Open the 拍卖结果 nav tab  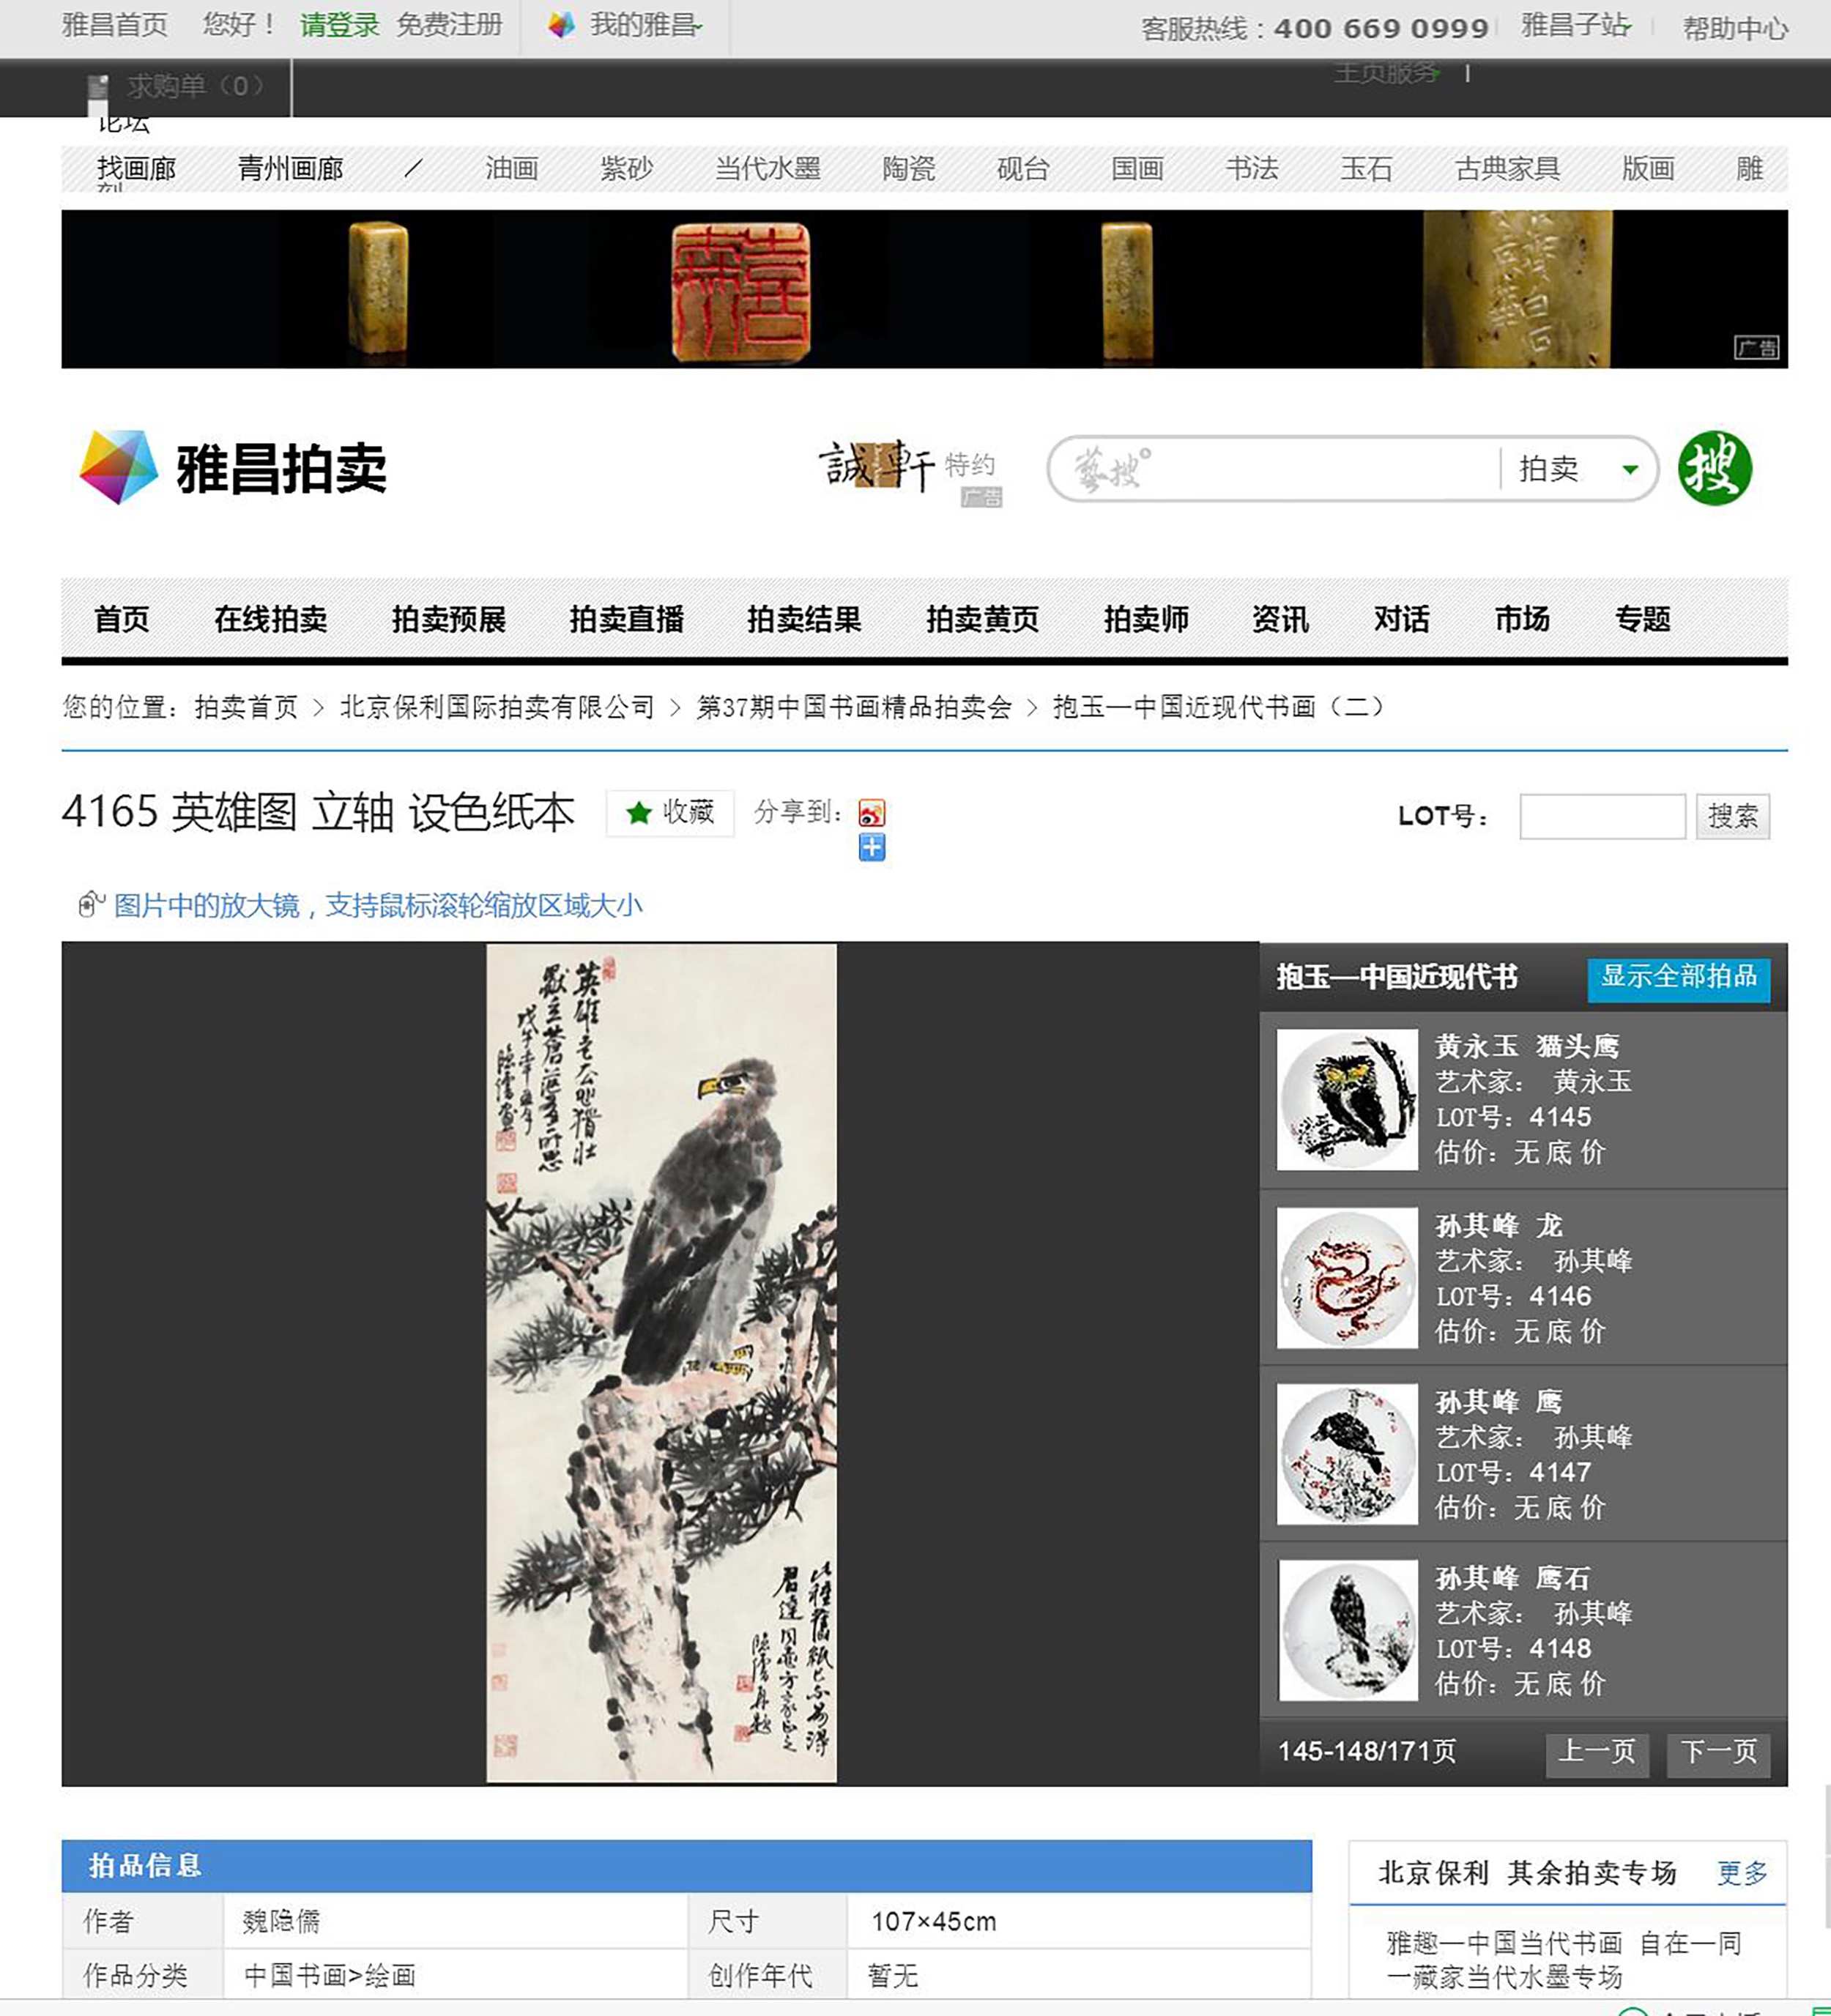[805, 619]
